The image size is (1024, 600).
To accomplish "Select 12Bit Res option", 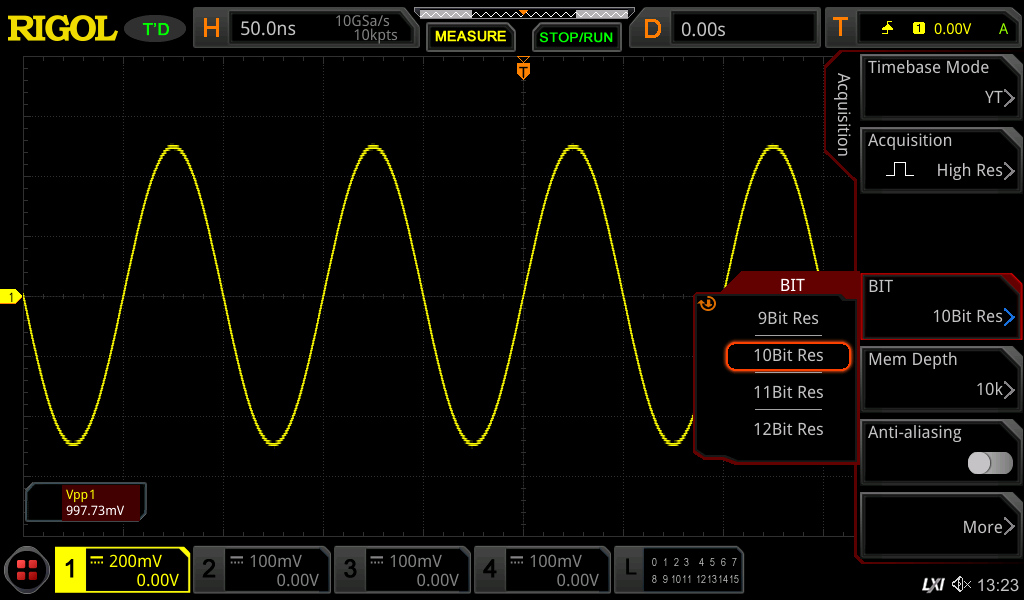I will tap(788, 429).
